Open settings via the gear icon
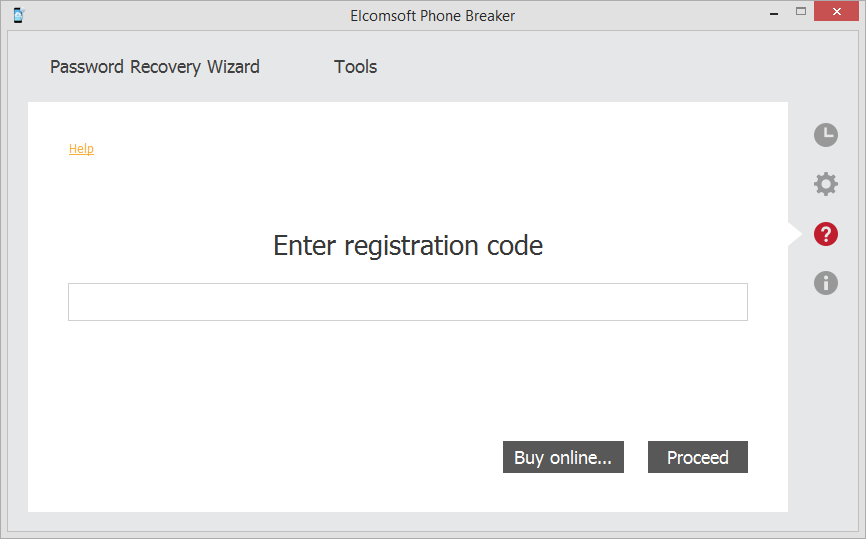 tap(826, 184)
